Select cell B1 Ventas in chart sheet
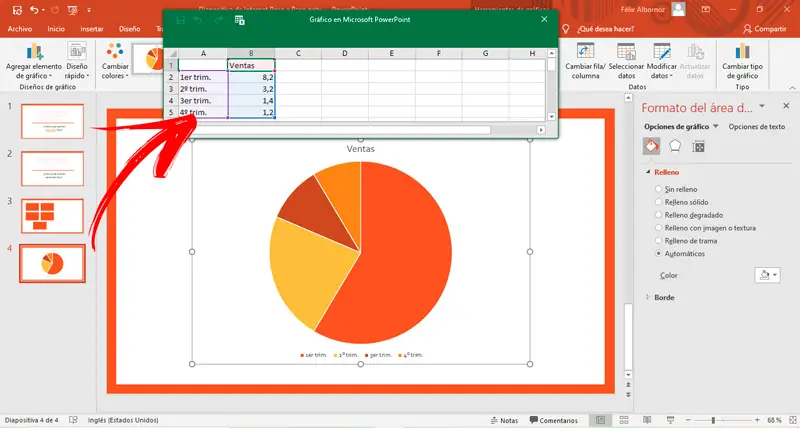The image size is (800, 428). [252, 65]
